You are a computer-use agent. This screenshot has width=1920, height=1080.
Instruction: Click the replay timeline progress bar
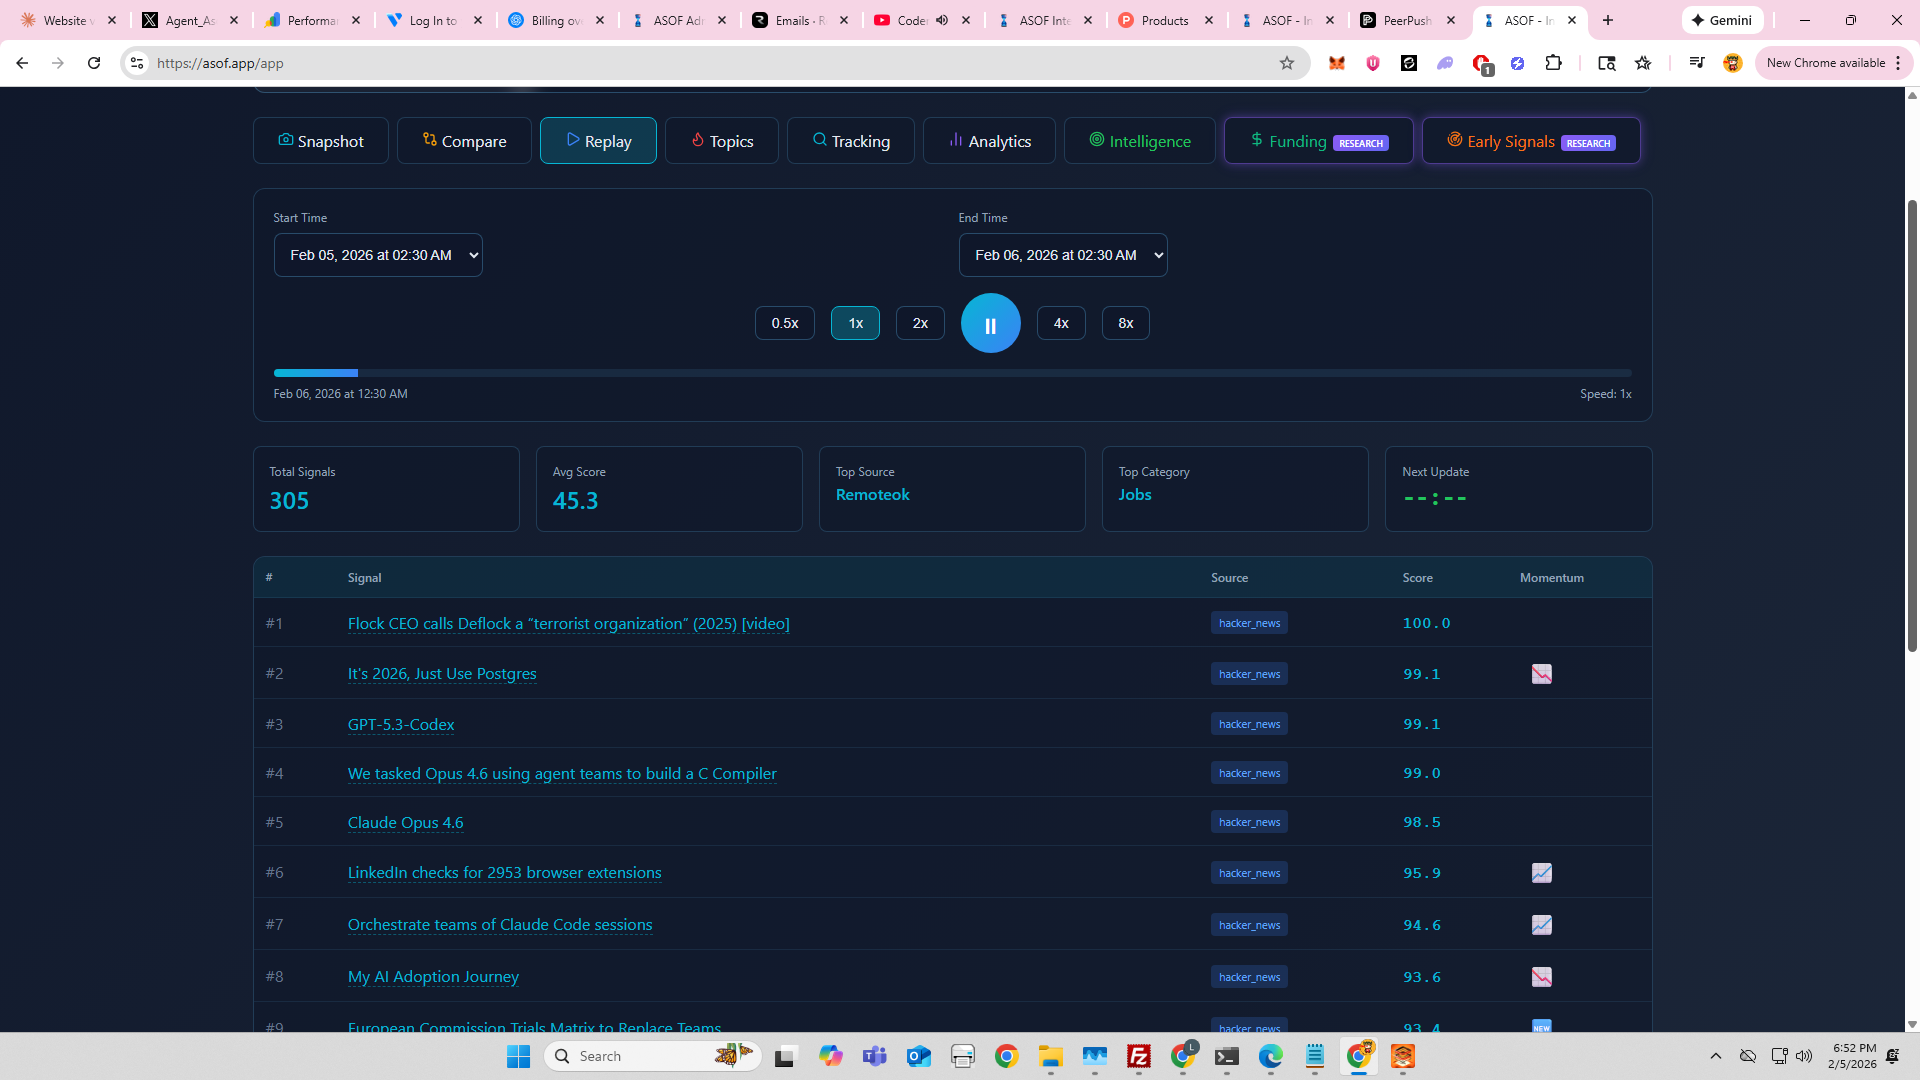(952, 373)
